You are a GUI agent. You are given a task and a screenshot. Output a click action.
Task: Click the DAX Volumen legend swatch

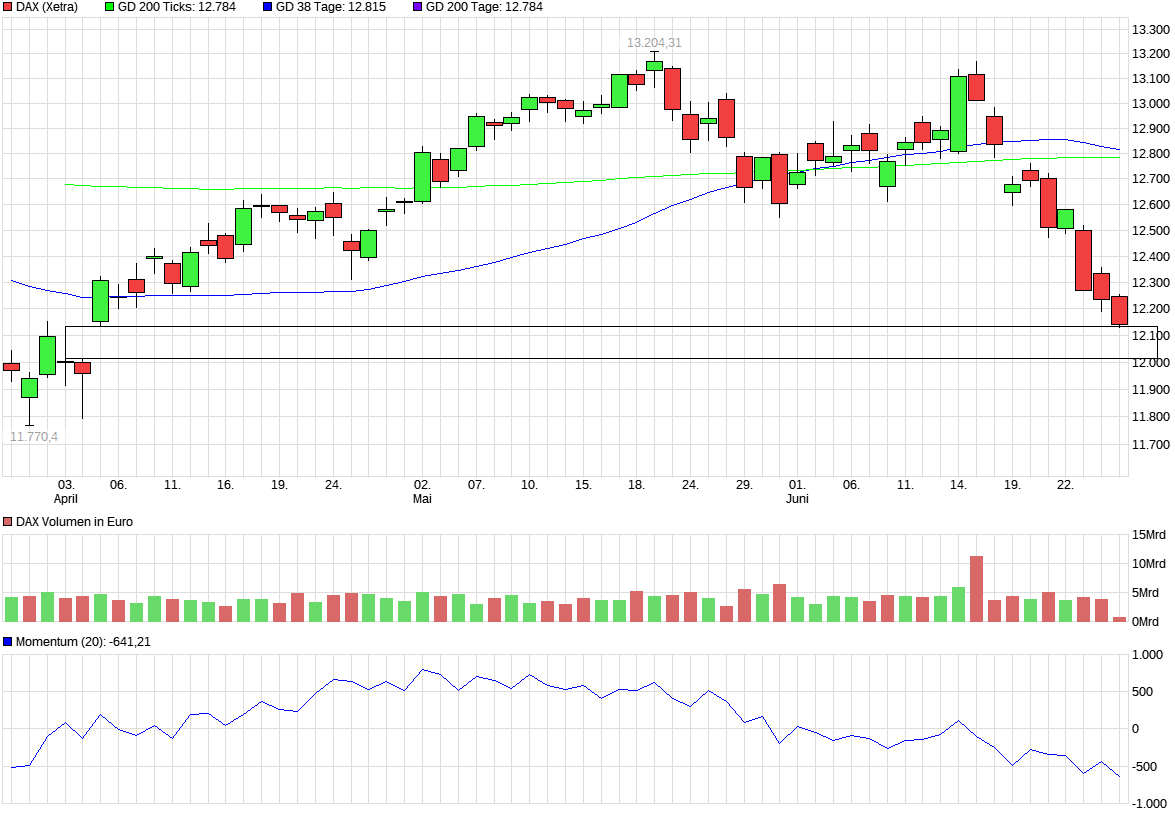(8, 521)
